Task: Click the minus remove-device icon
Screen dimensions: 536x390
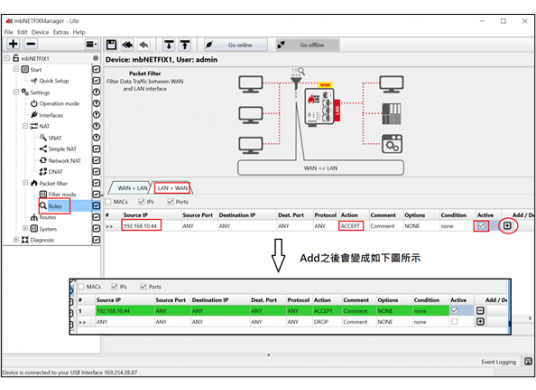Action: coord(31,44)
